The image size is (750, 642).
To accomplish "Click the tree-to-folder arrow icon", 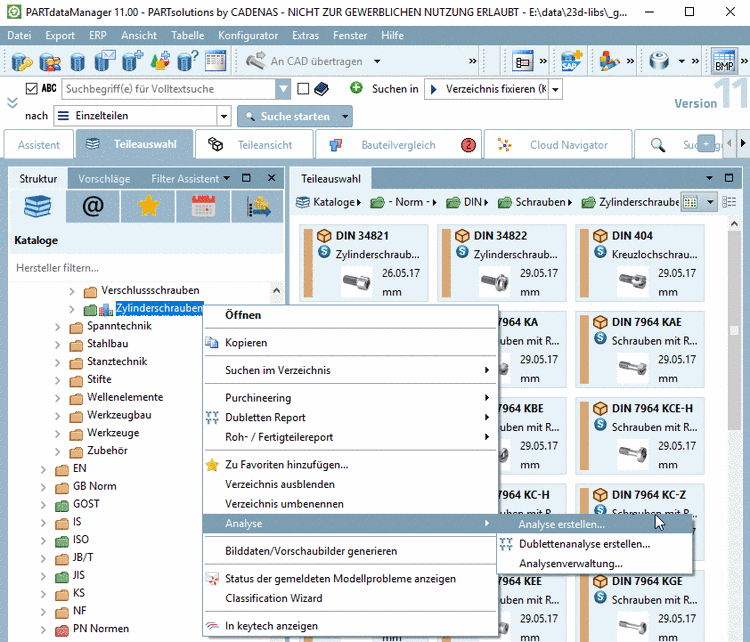I will (x=258, y=206).
